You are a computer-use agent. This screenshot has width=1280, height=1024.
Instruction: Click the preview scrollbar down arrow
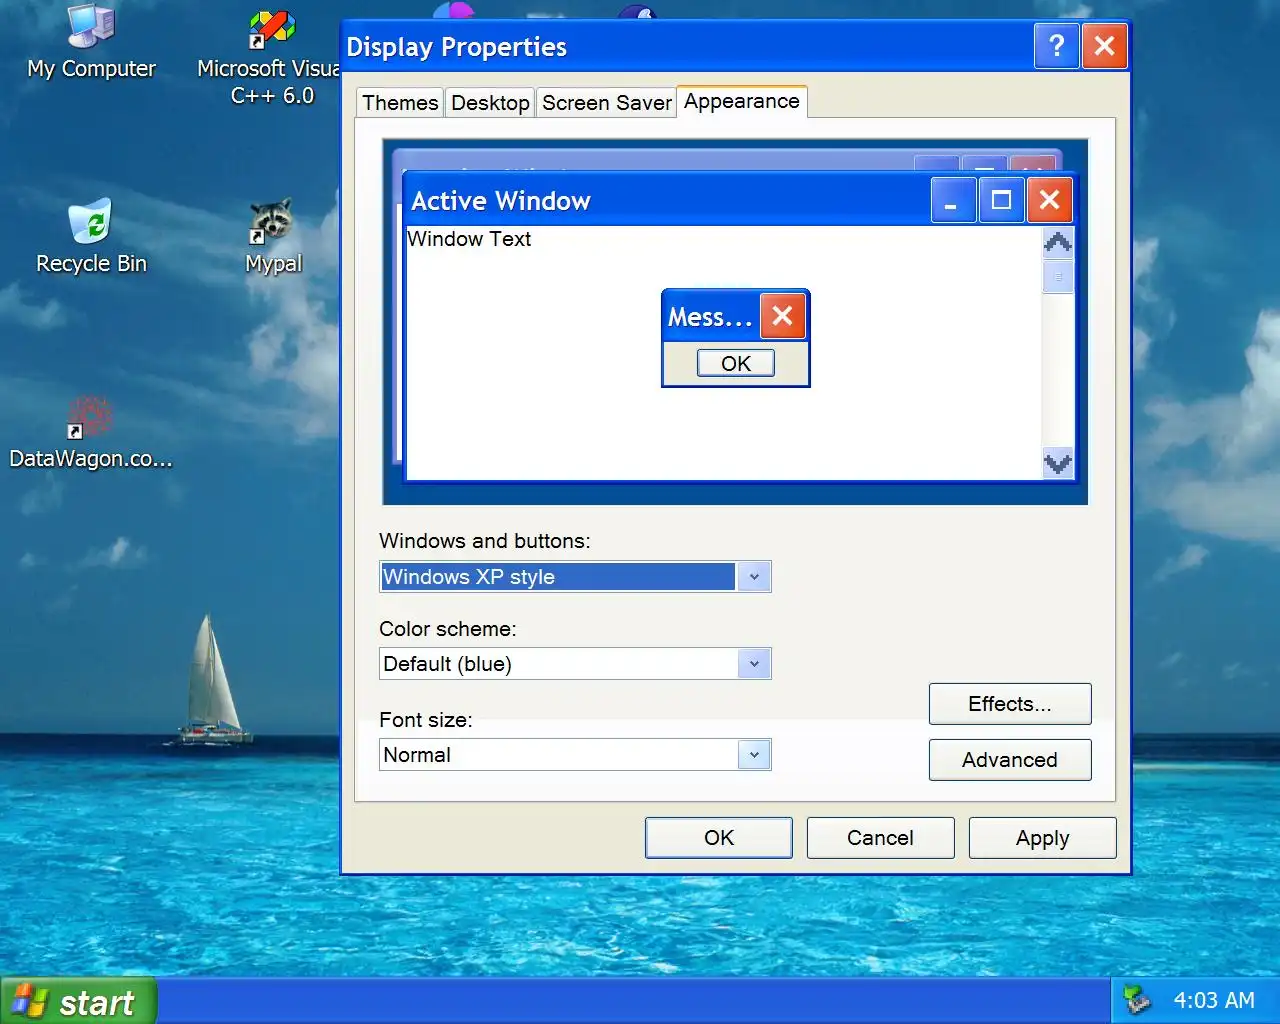coord(1058,462)
